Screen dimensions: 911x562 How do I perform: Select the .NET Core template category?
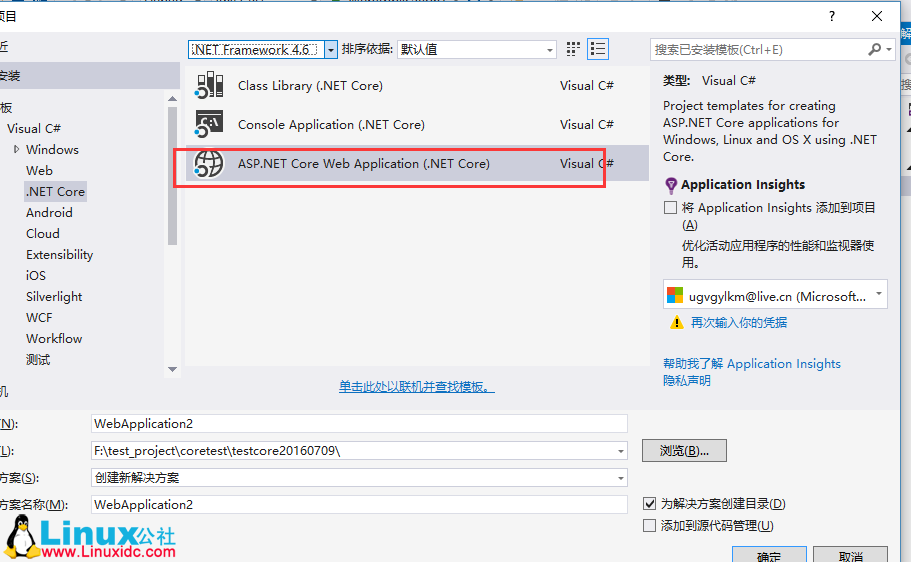point(55,191)
